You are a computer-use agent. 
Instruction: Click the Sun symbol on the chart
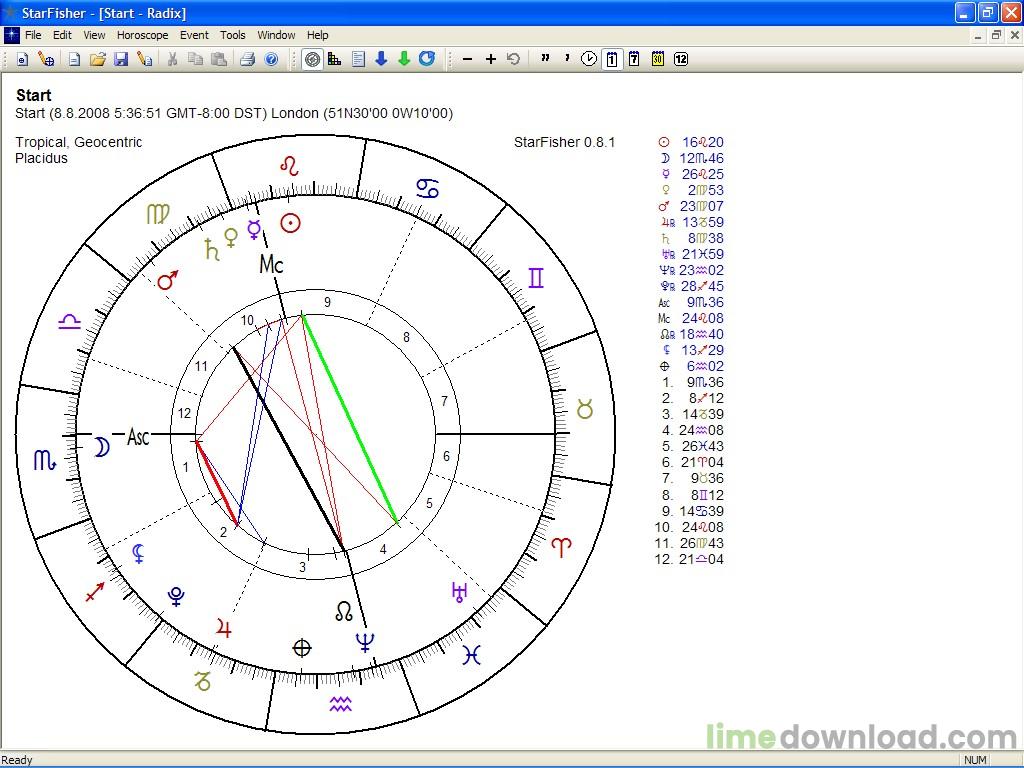pos(290,223)
